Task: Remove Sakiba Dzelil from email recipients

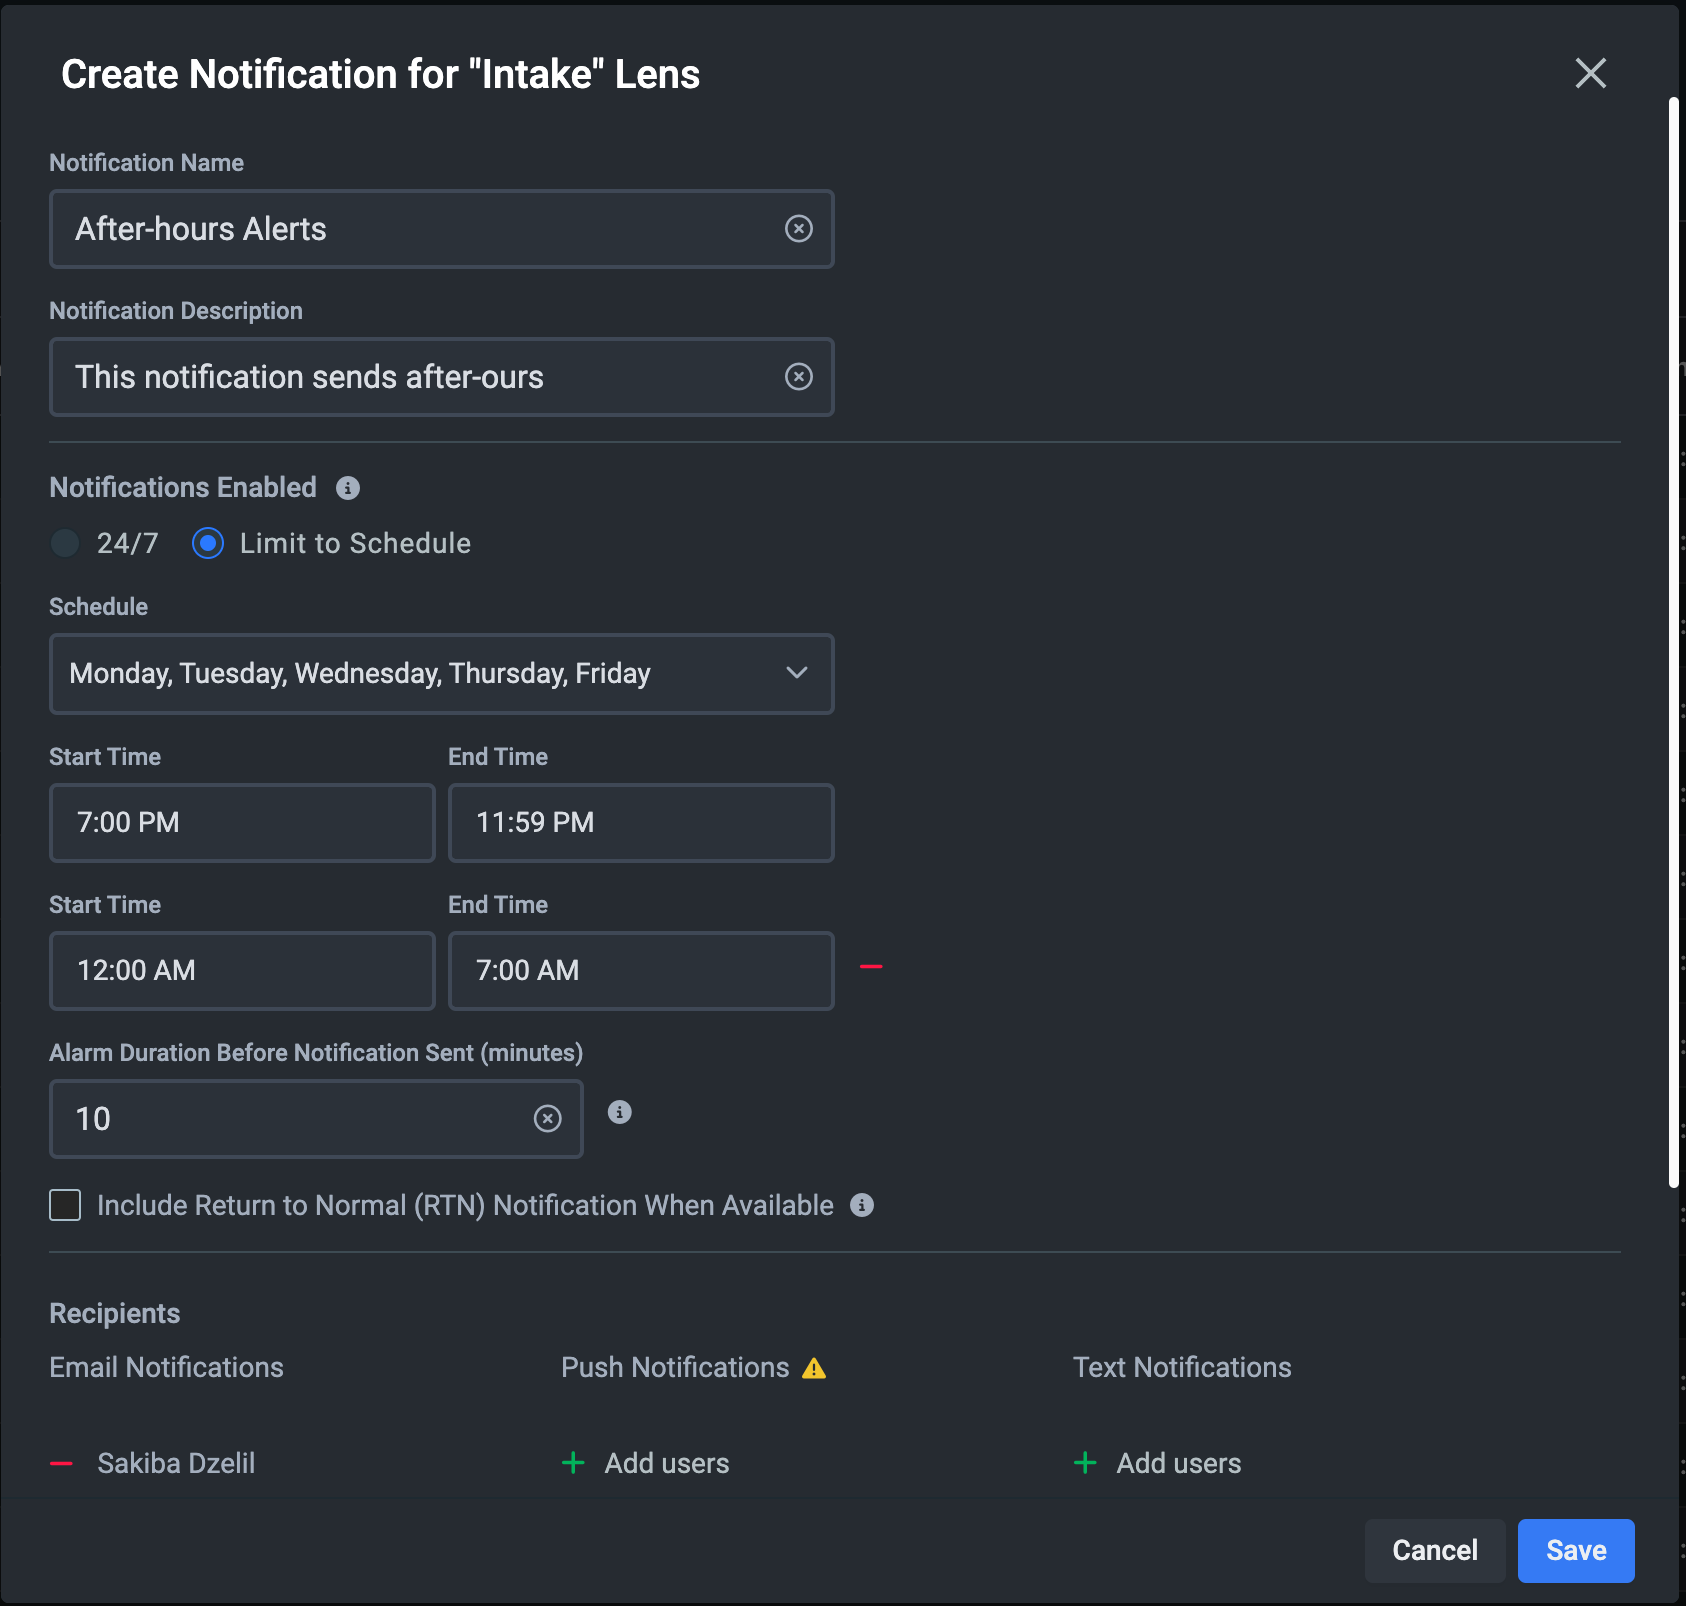Action: (x=62, y=1463)
